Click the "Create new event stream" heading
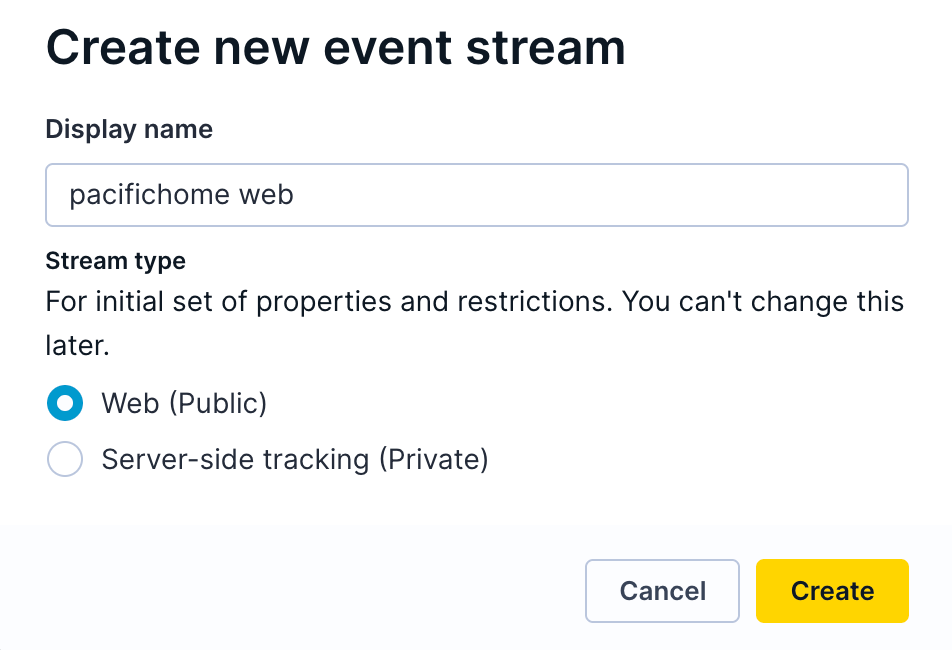The width and height of the screenshot is (952, 650). [336, 47]
